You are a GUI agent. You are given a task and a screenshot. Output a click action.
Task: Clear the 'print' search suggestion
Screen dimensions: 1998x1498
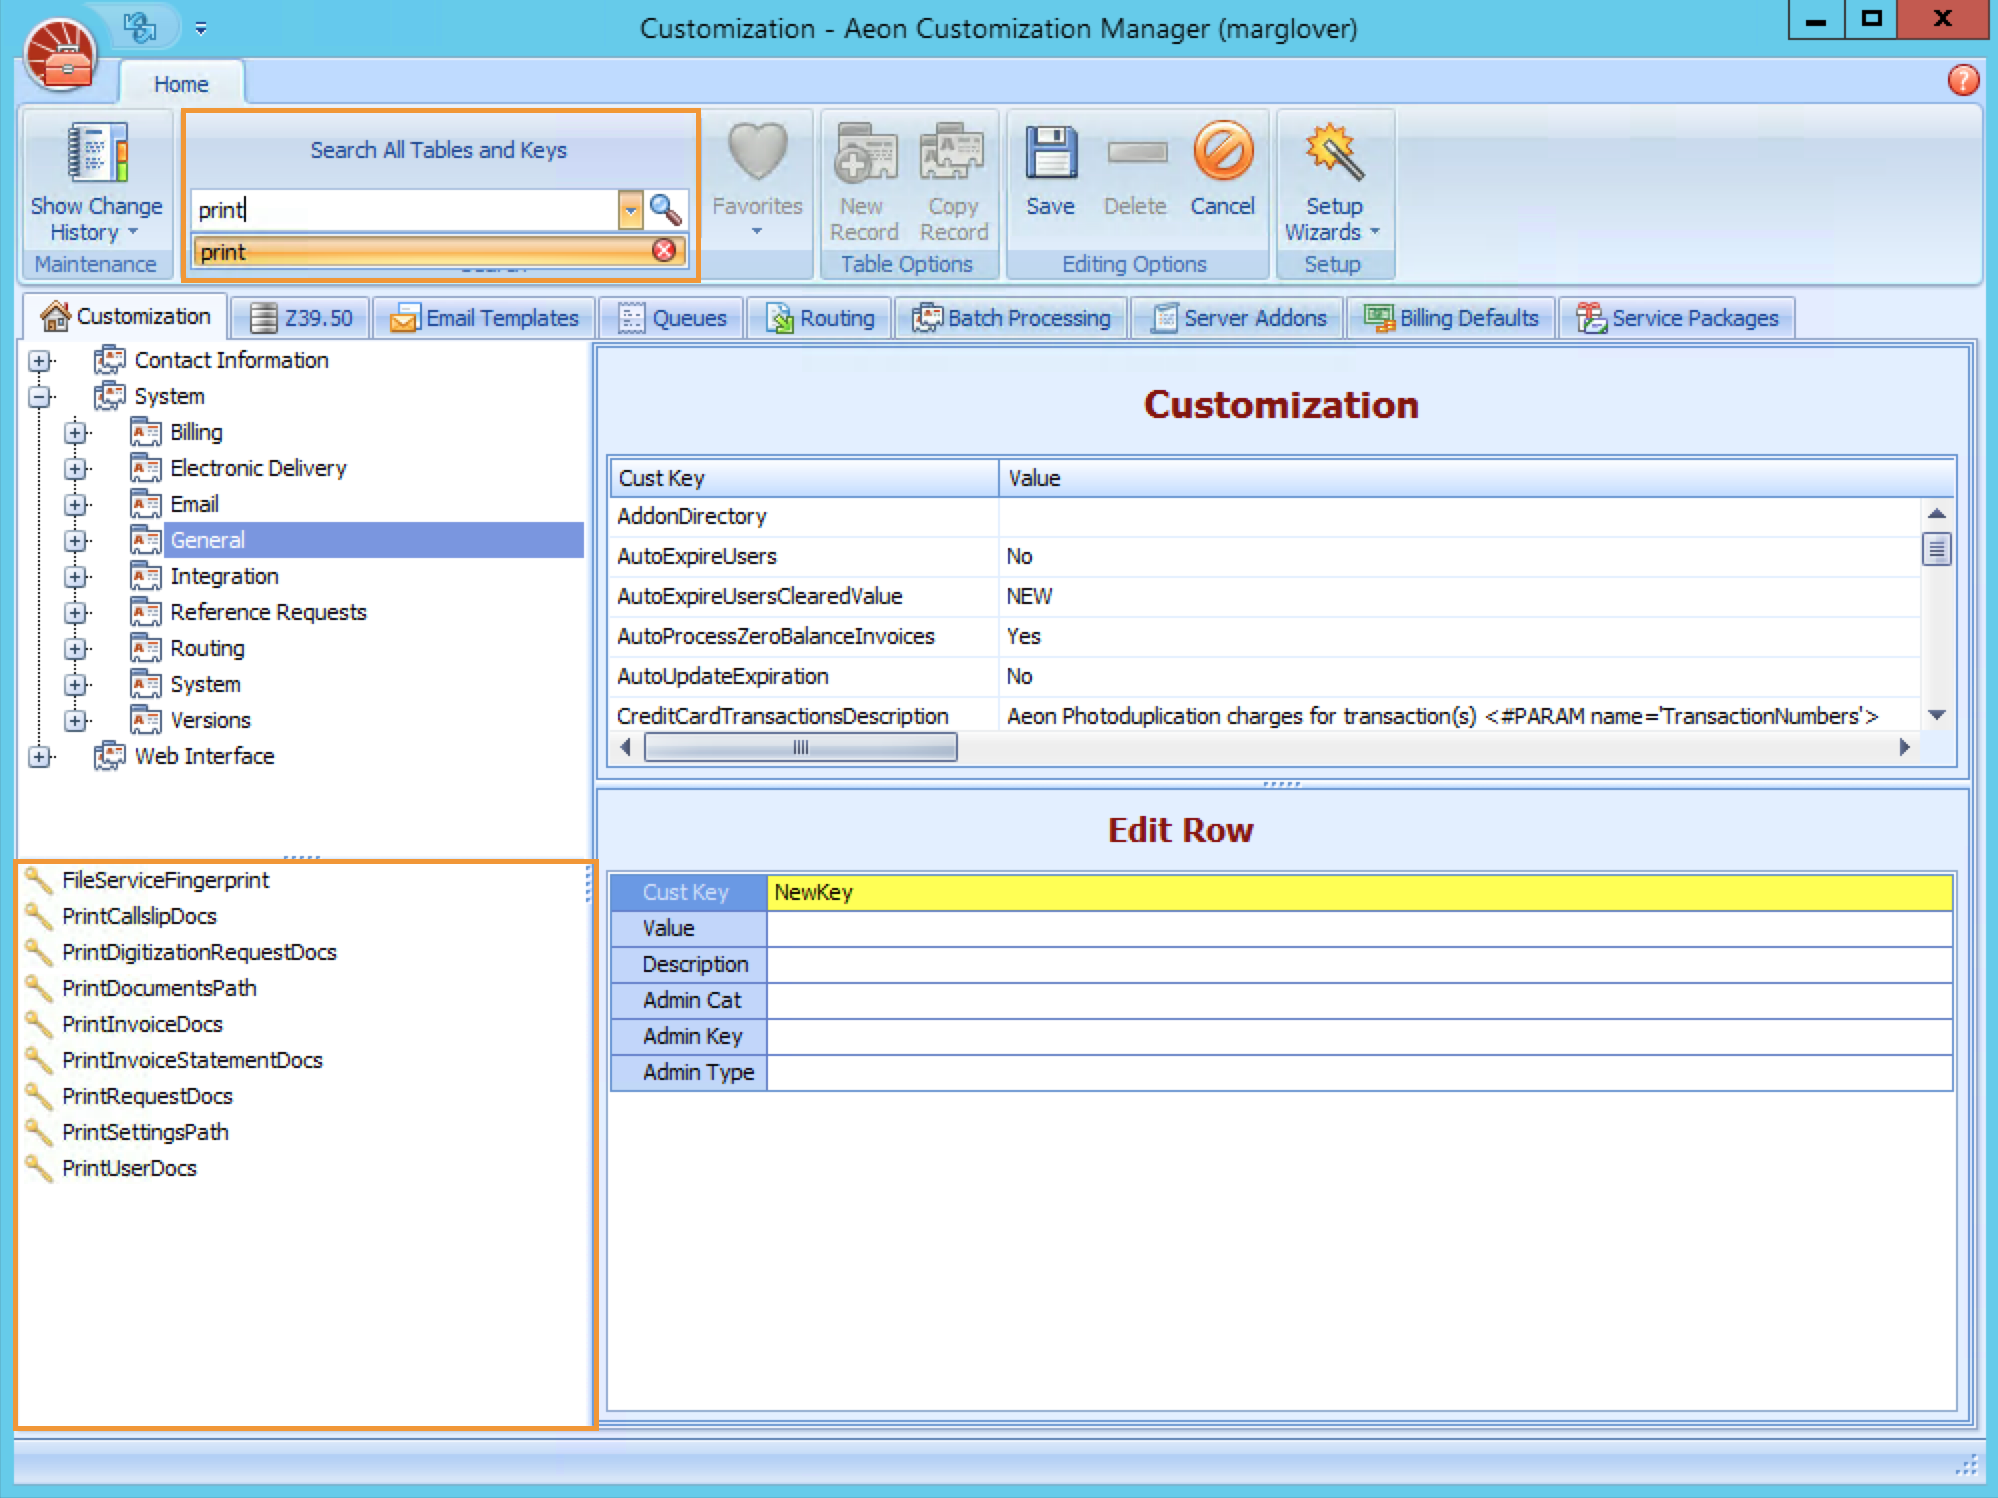pyautogui.click(x=663, y=251)
